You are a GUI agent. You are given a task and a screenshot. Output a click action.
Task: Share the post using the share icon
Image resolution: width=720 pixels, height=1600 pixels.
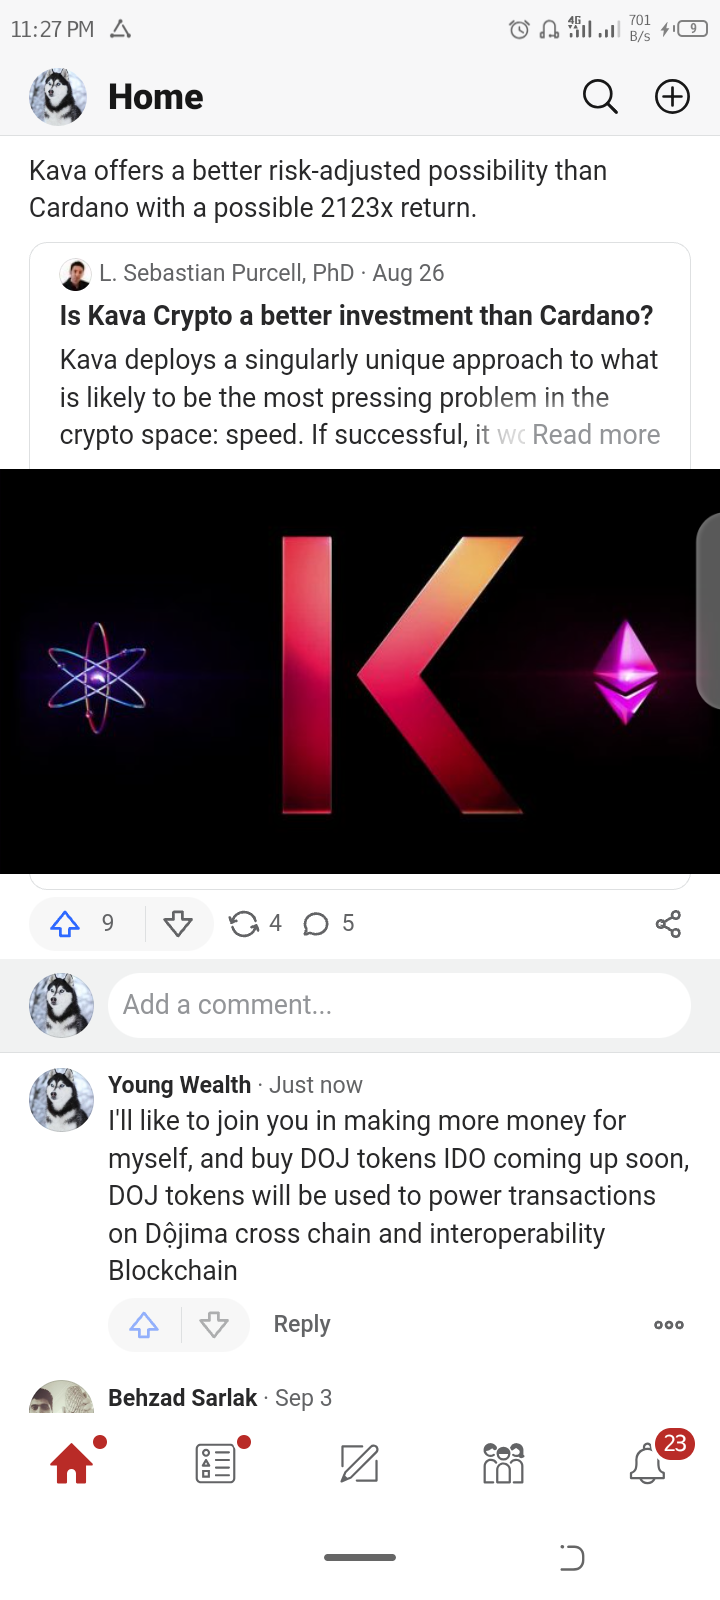pos(668,924)
